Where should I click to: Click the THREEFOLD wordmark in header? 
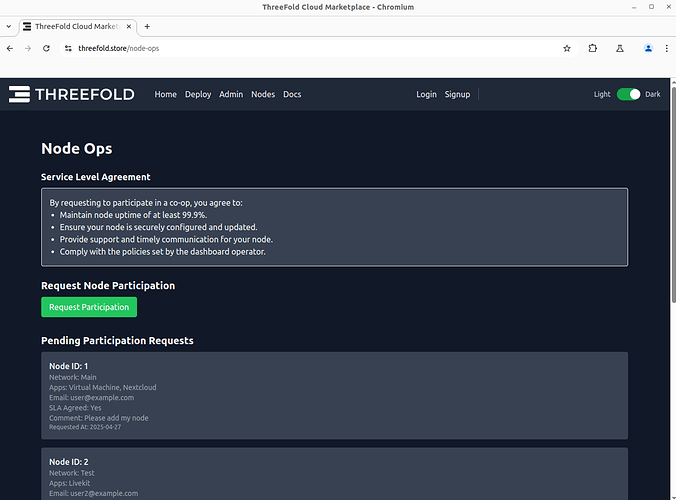tap(85, 94)
